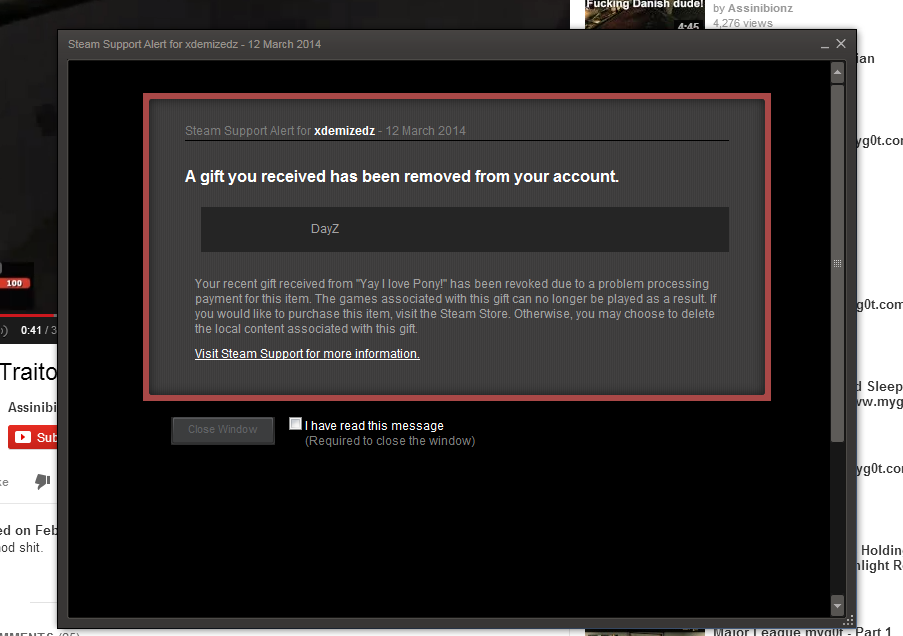Screen dimensions: 903x636
Task: Click the vertical scrollbar thumb in alert
Action: [837, 263]
